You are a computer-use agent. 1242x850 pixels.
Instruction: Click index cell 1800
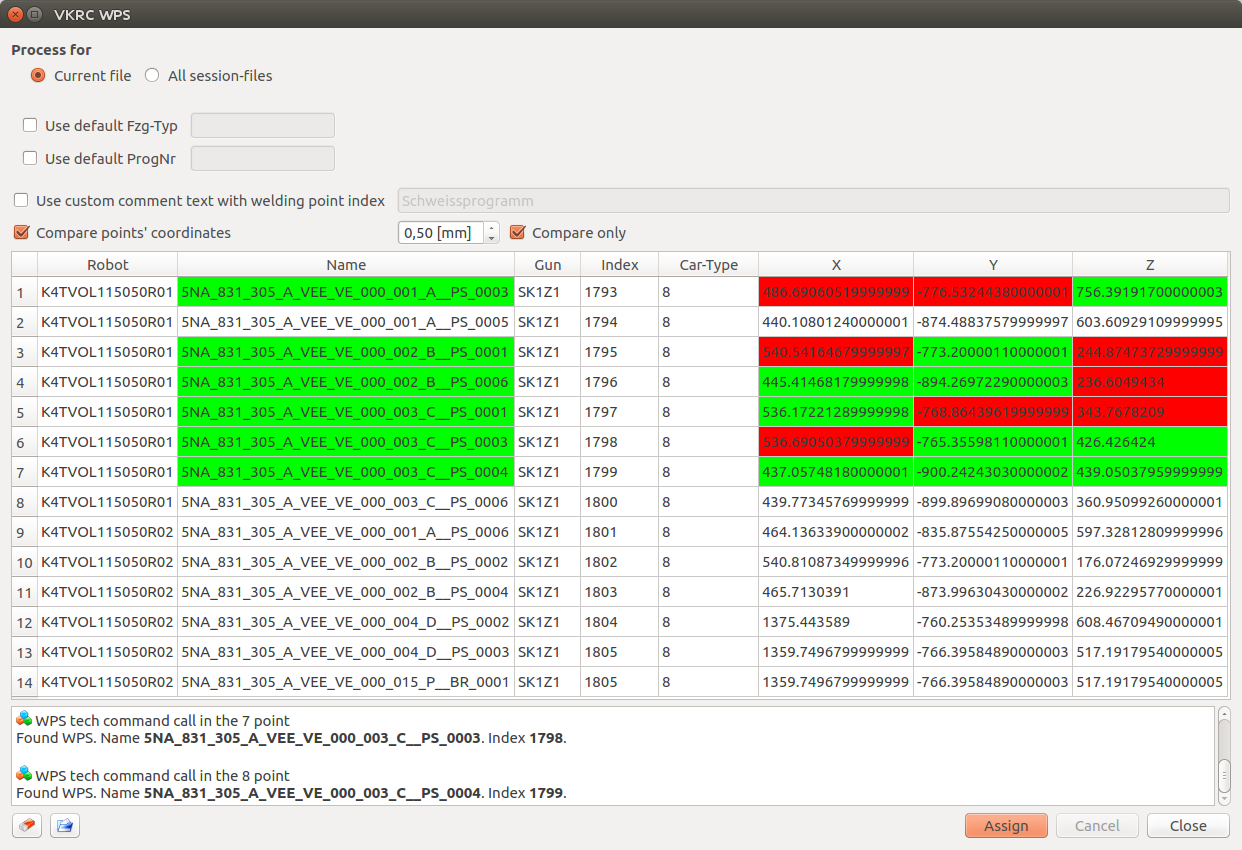620,502
